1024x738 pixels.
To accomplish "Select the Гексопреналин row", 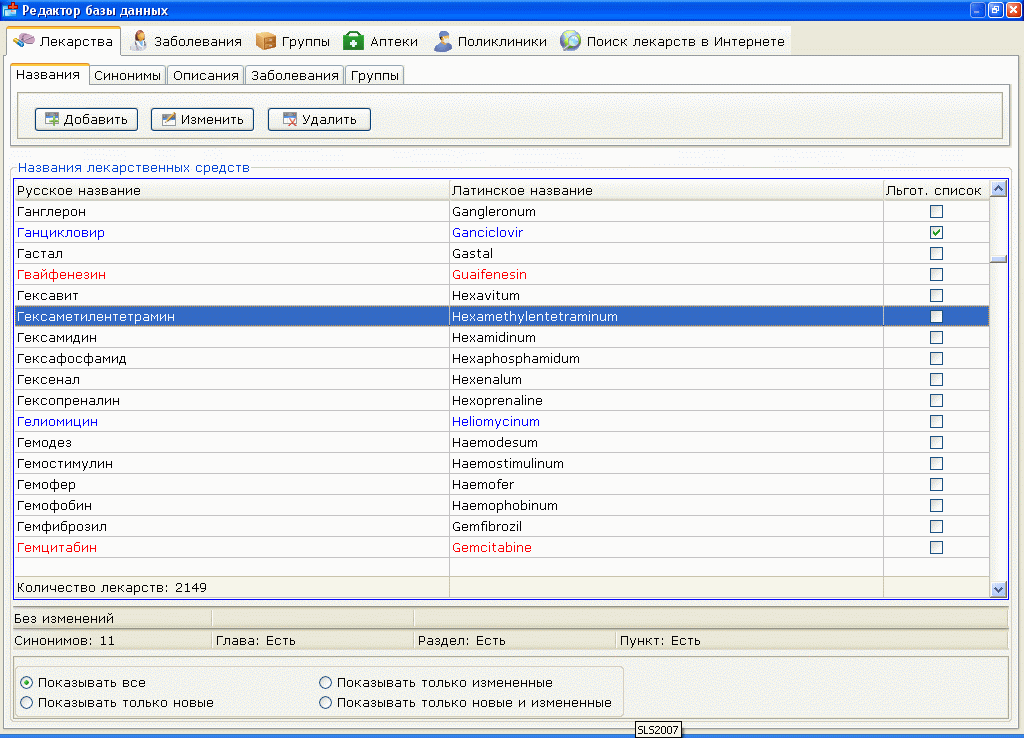I will (502, 400).
